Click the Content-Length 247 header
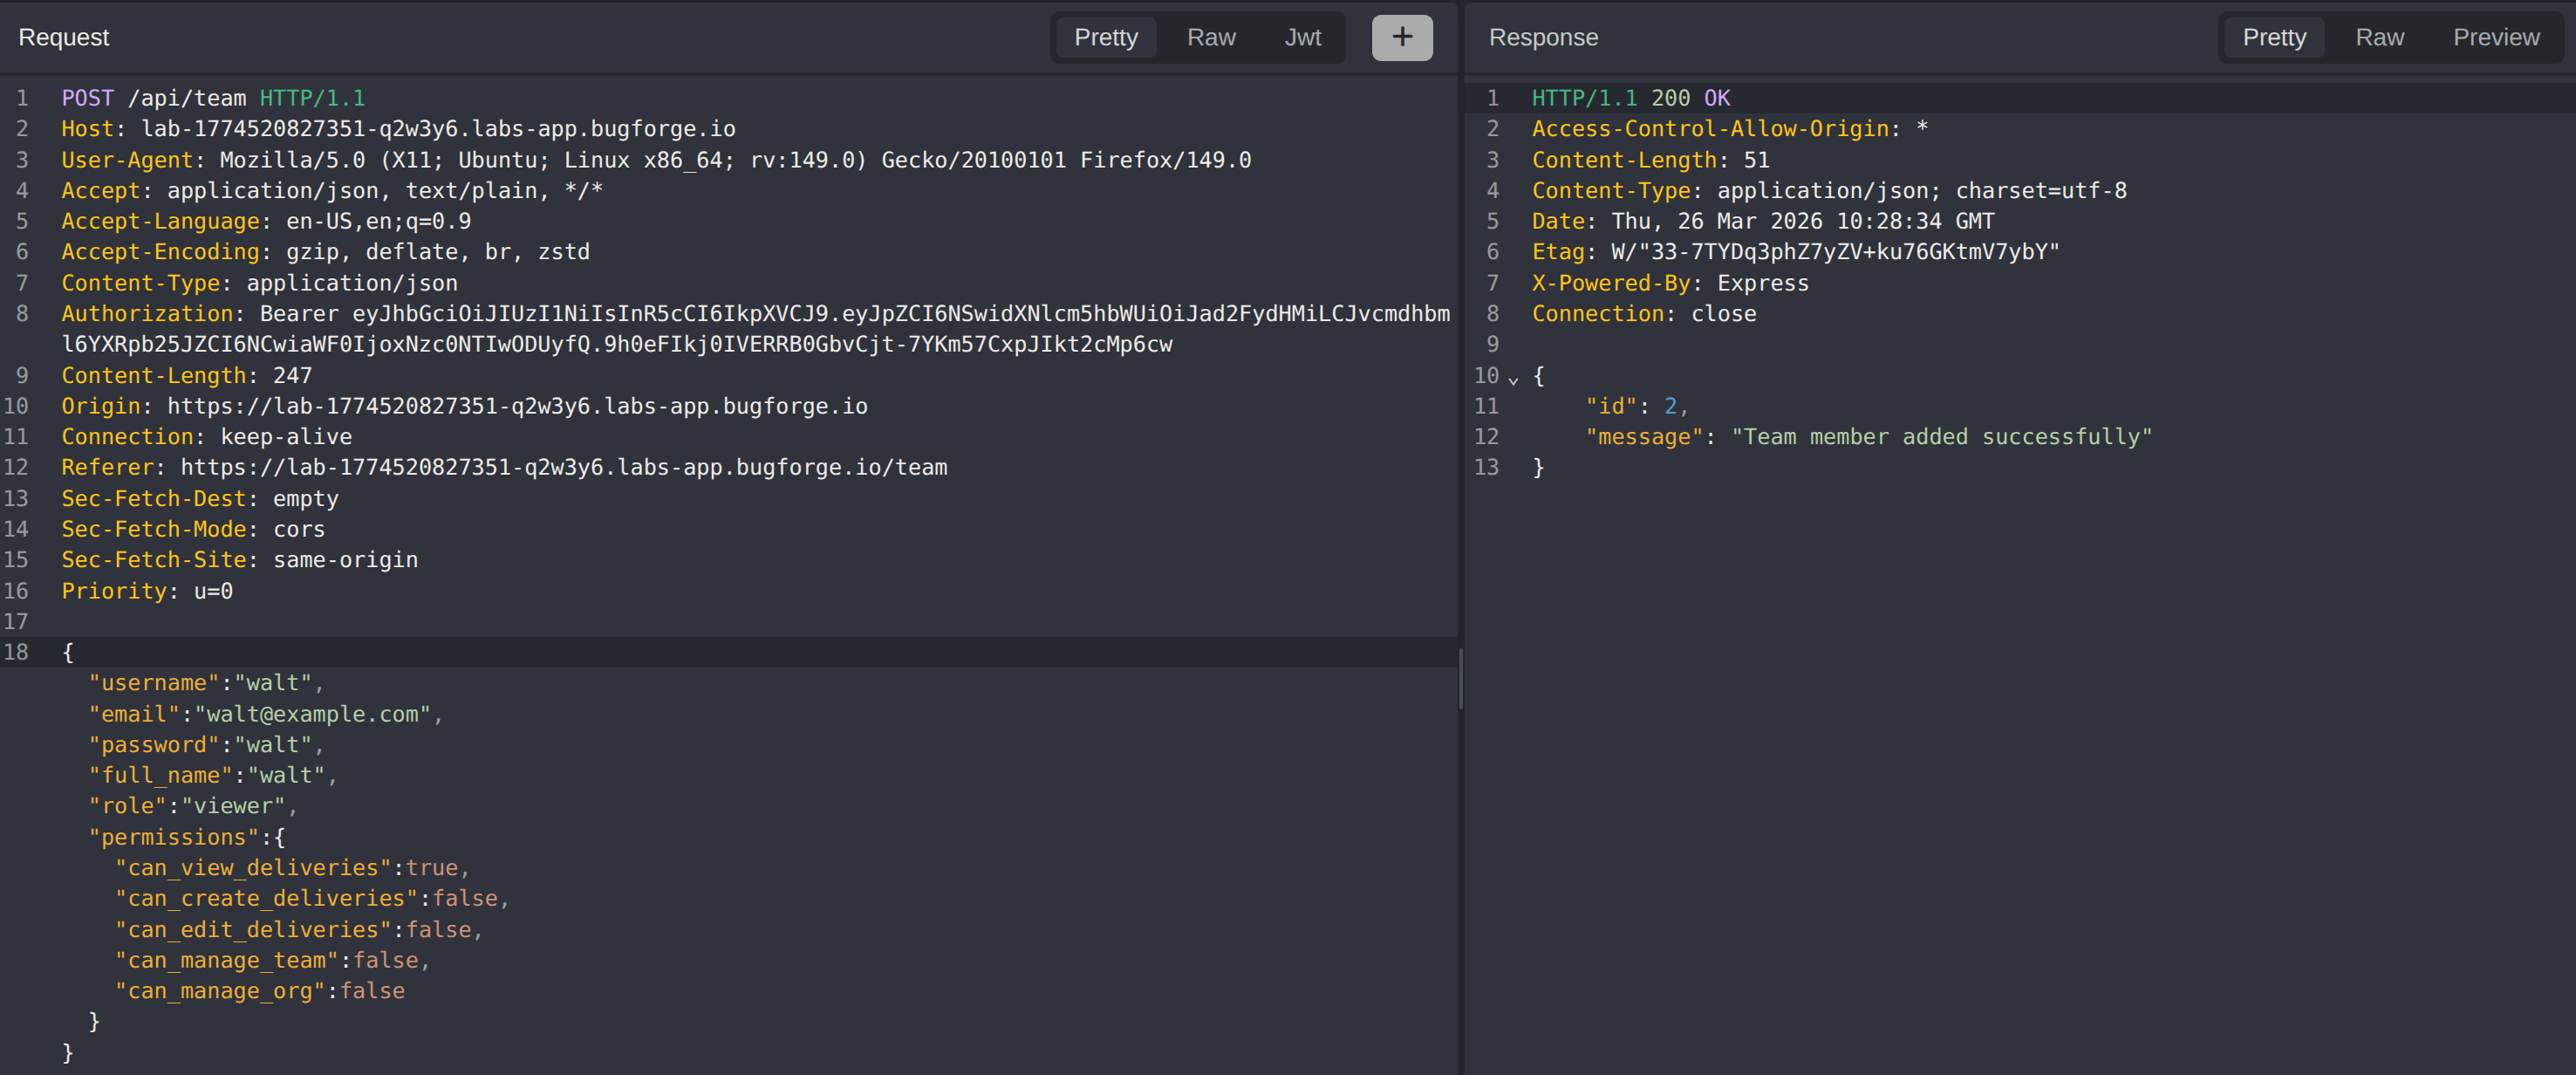Viewport: 2576px width, 1075px height. coord(186,376)
